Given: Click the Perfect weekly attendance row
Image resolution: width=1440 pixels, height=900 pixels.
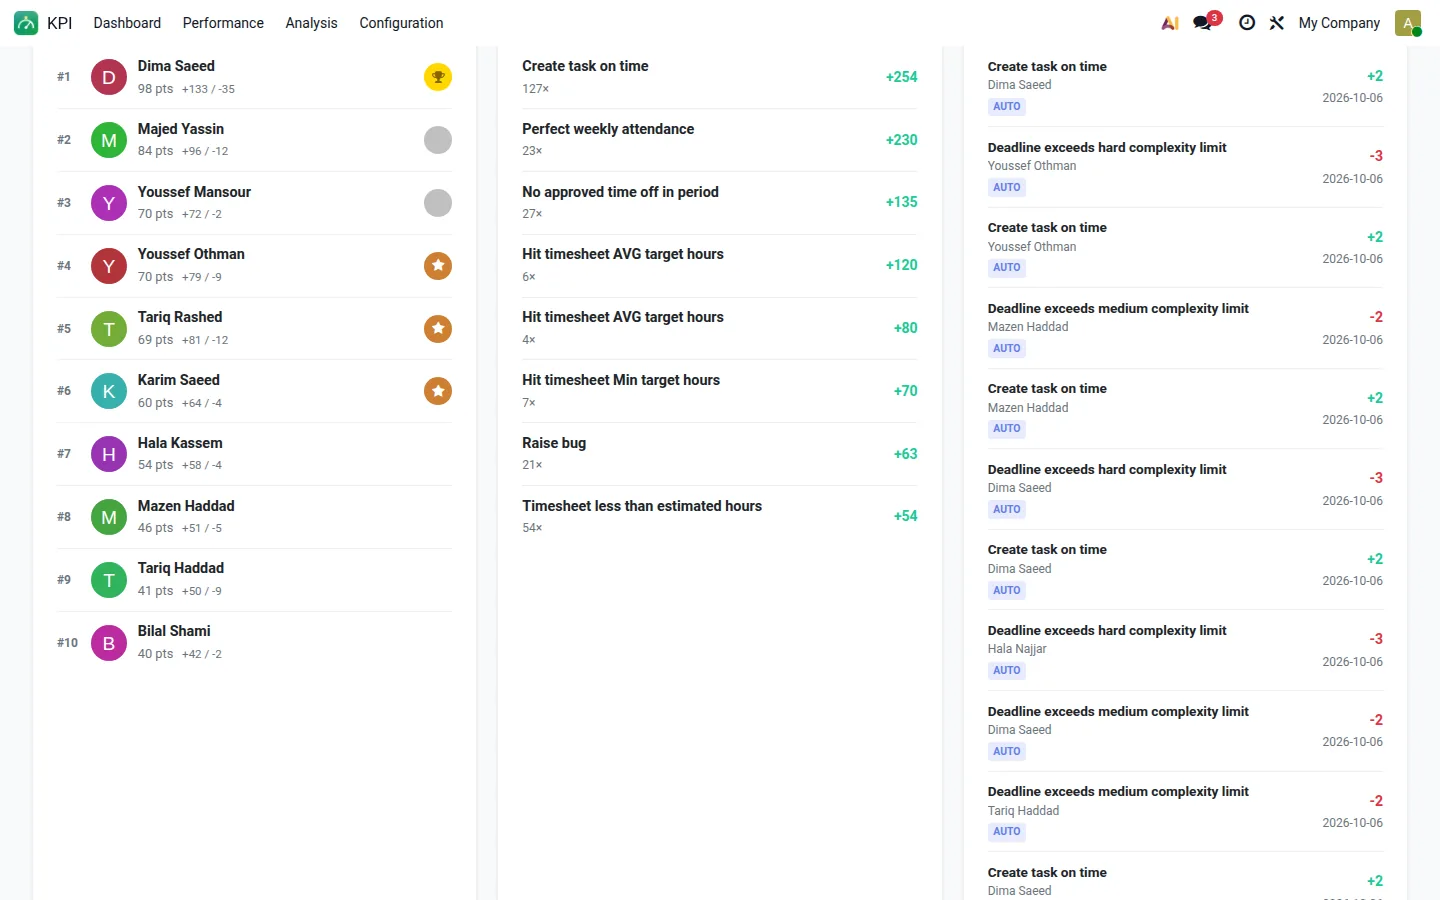Looking at the screenshot, I should point(719,140).
